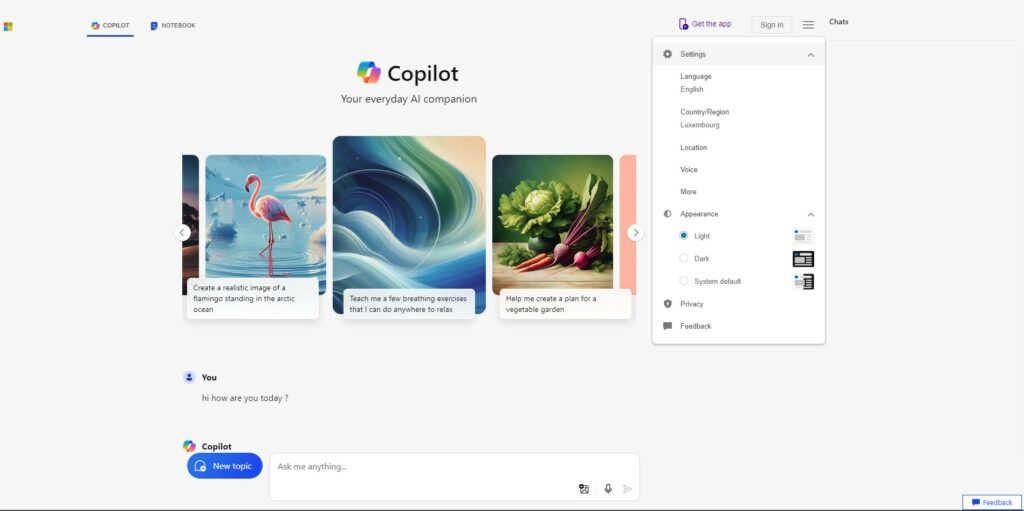Select the System default radio button

684,281
